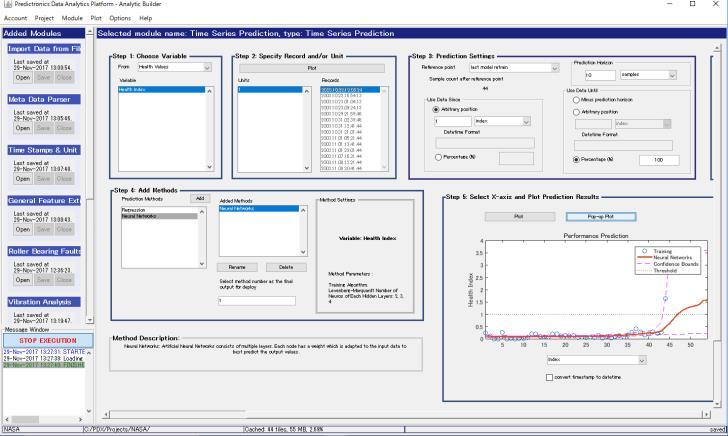
Task: Select Percentage option under Use Data Since
Action: pyautogui.click(x=437, y=157)
